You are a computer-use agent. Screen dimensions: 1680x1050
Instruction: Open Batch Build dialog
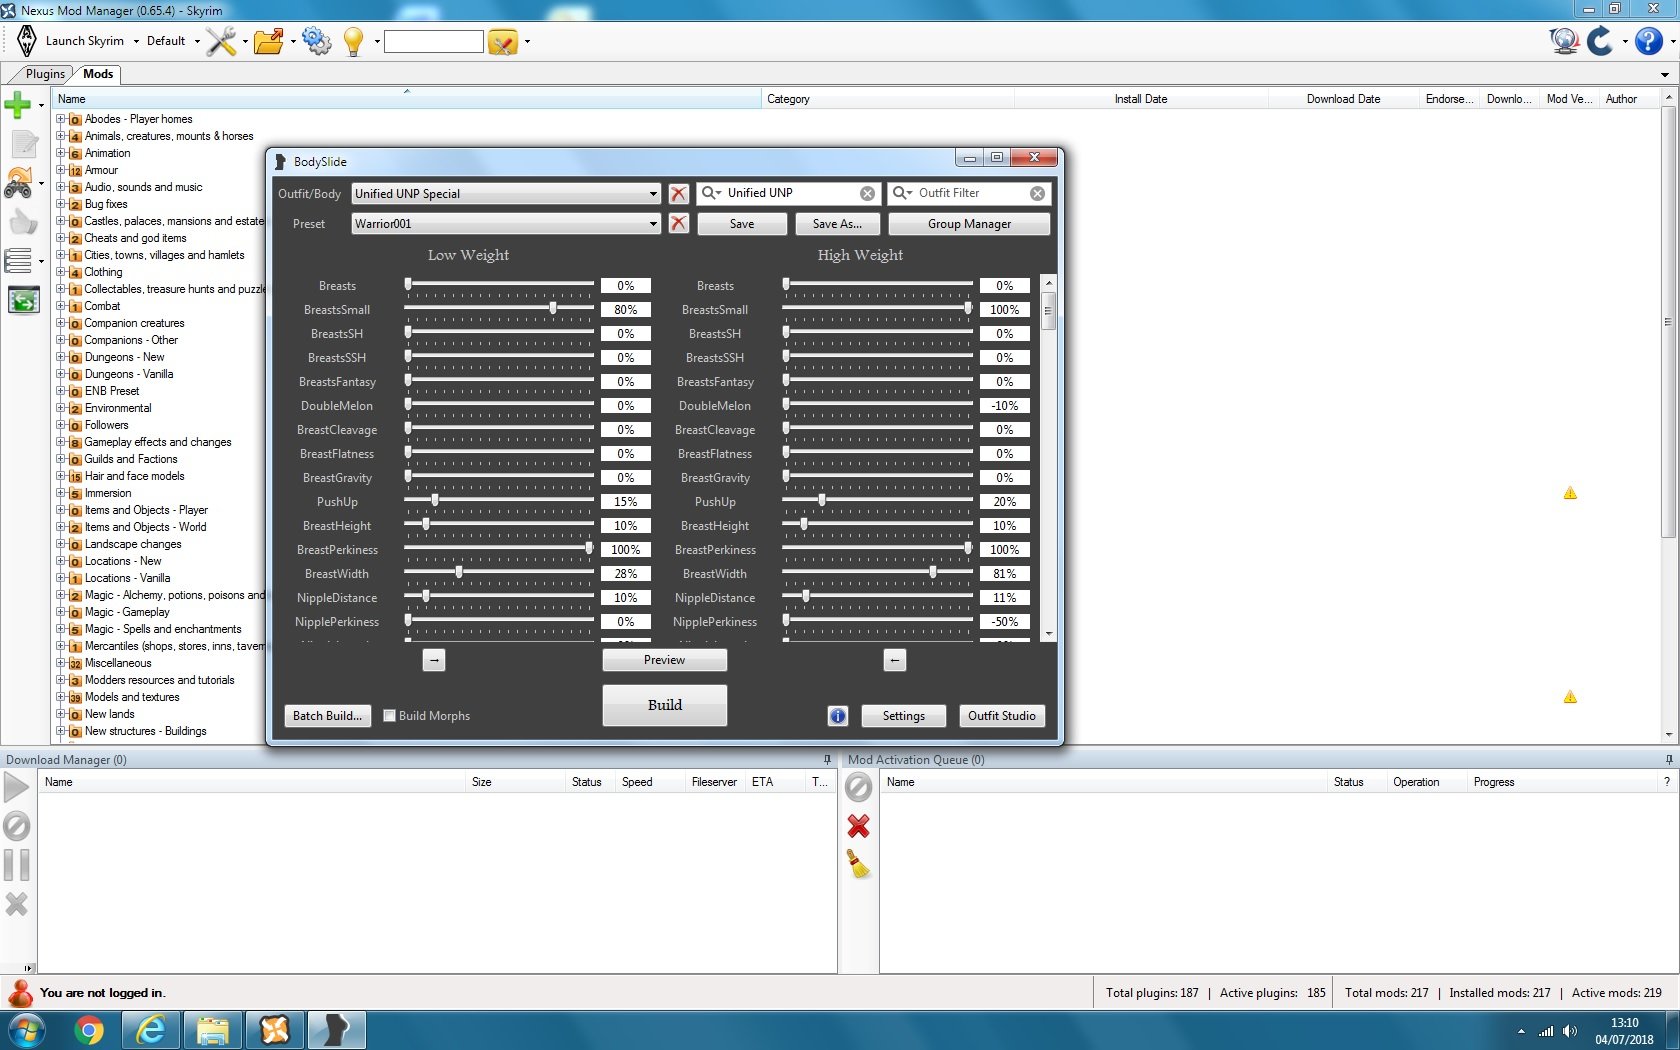pyautogui.click(x=327, y=716)
